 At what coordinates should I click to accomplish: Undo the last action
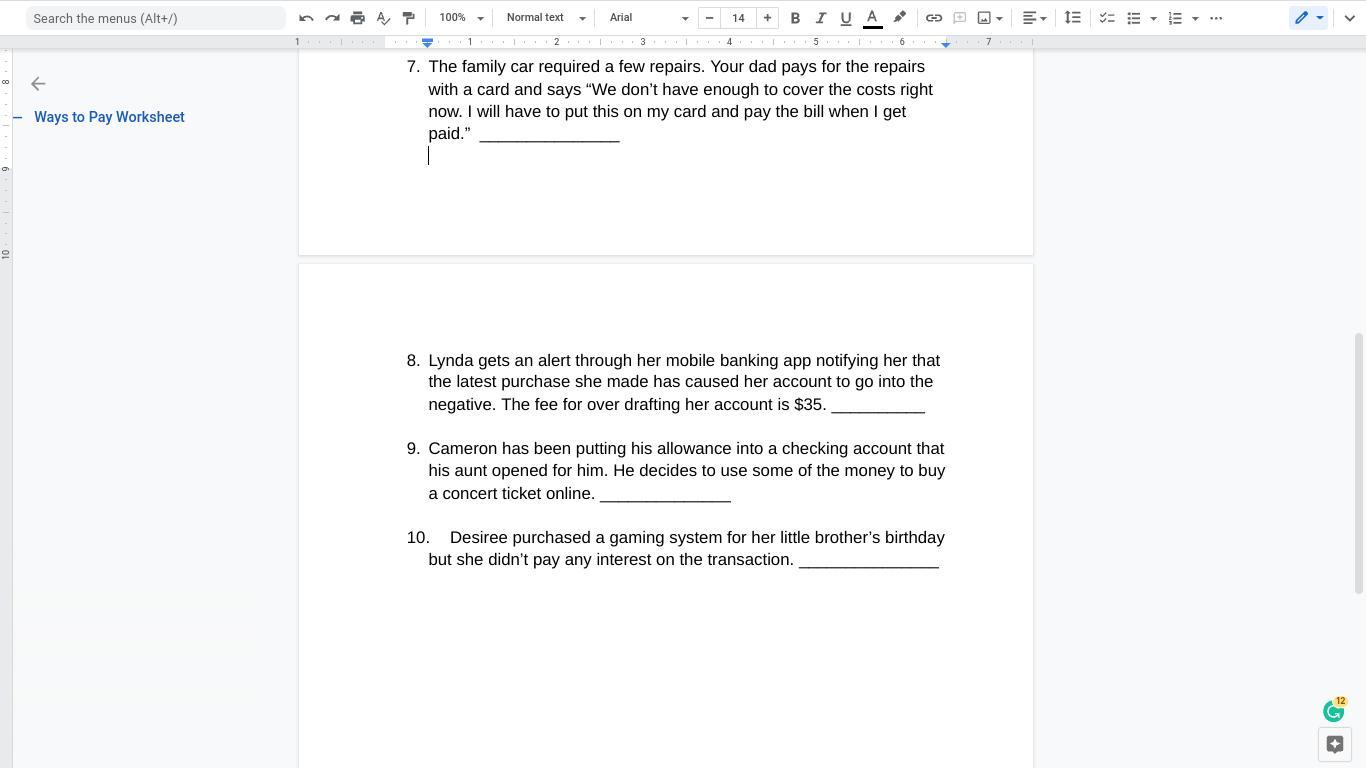[306, 18]
